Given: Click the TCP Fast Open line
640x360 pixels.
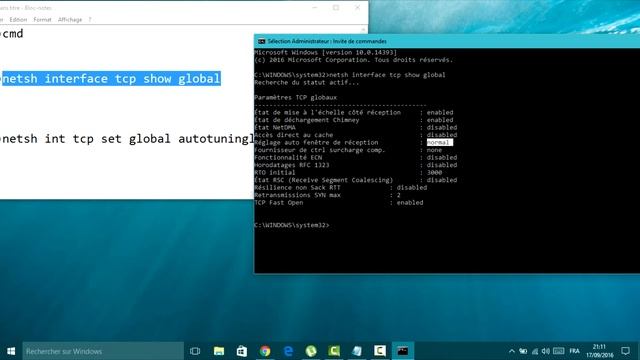Looking at the screenshot, I should click(x=339, y=202).
